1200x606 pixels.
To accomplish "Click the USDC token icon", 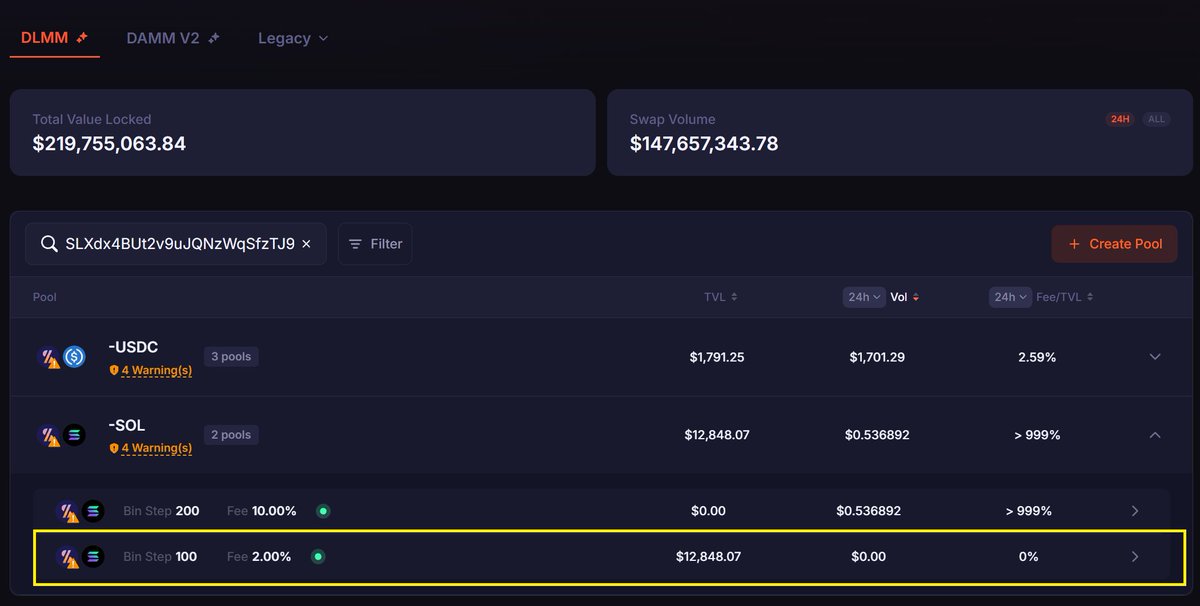I will 74,357.
